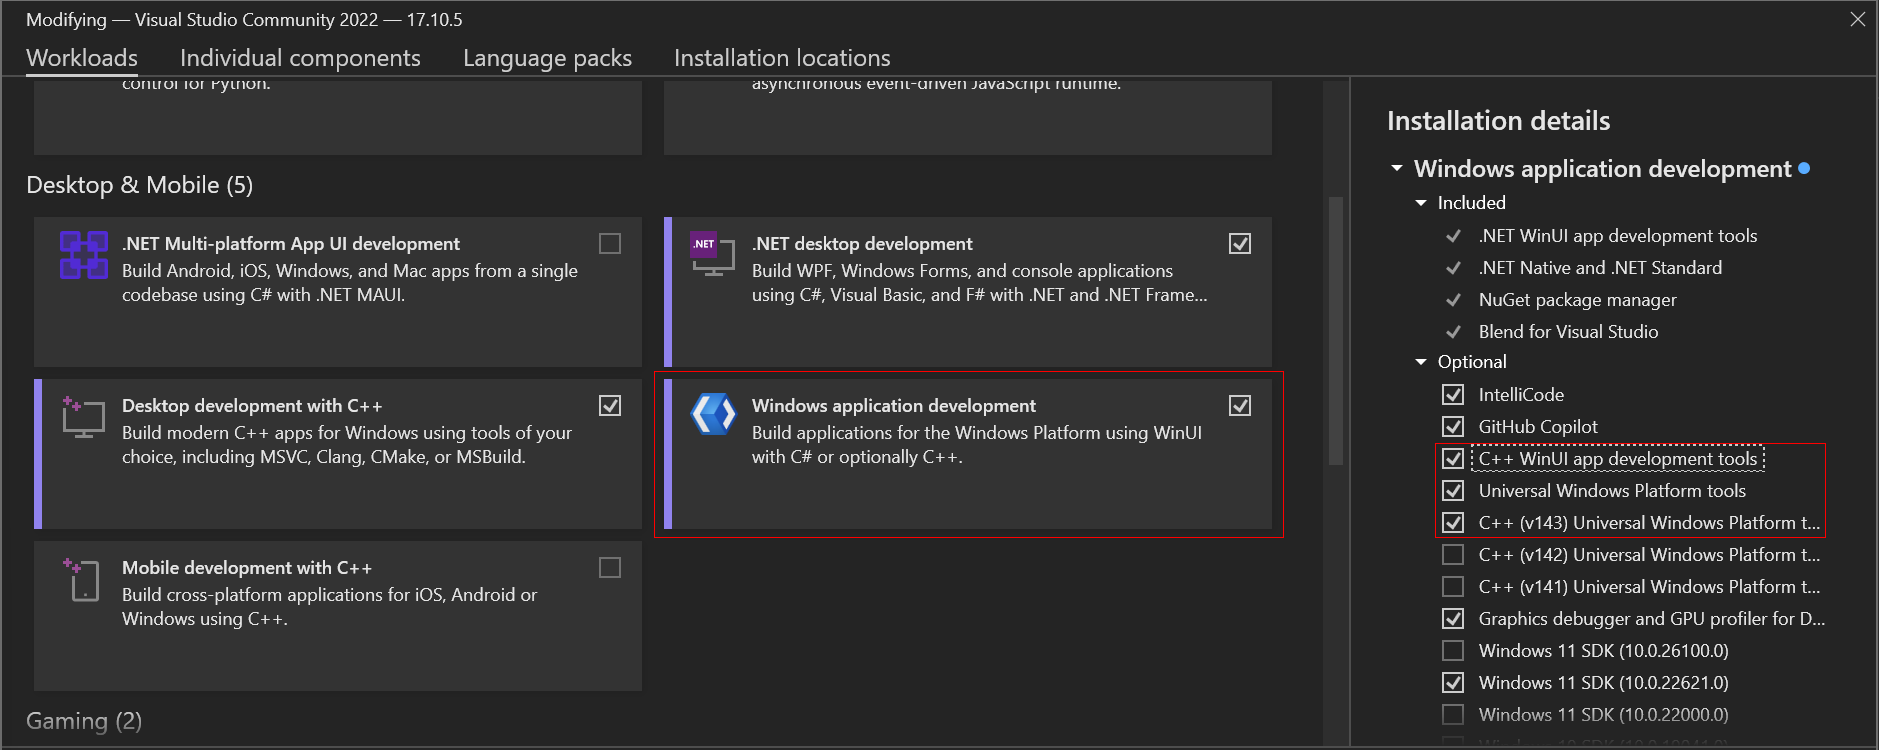Click Desktop & Mobile (5) section heading
Image resolution: width=1879 pixels, height=750 pixels.
139,185
